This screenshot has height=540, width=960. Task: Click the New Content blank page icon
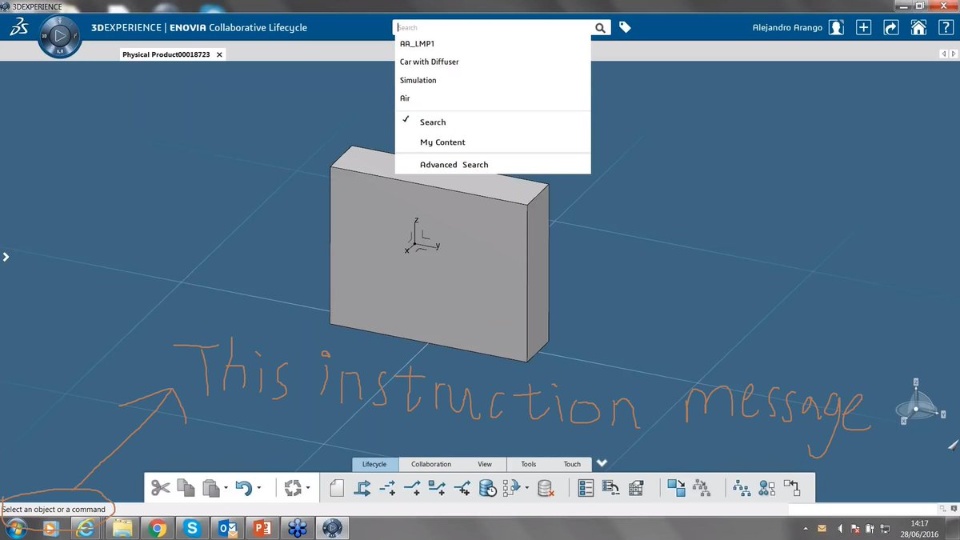(337, 487)
